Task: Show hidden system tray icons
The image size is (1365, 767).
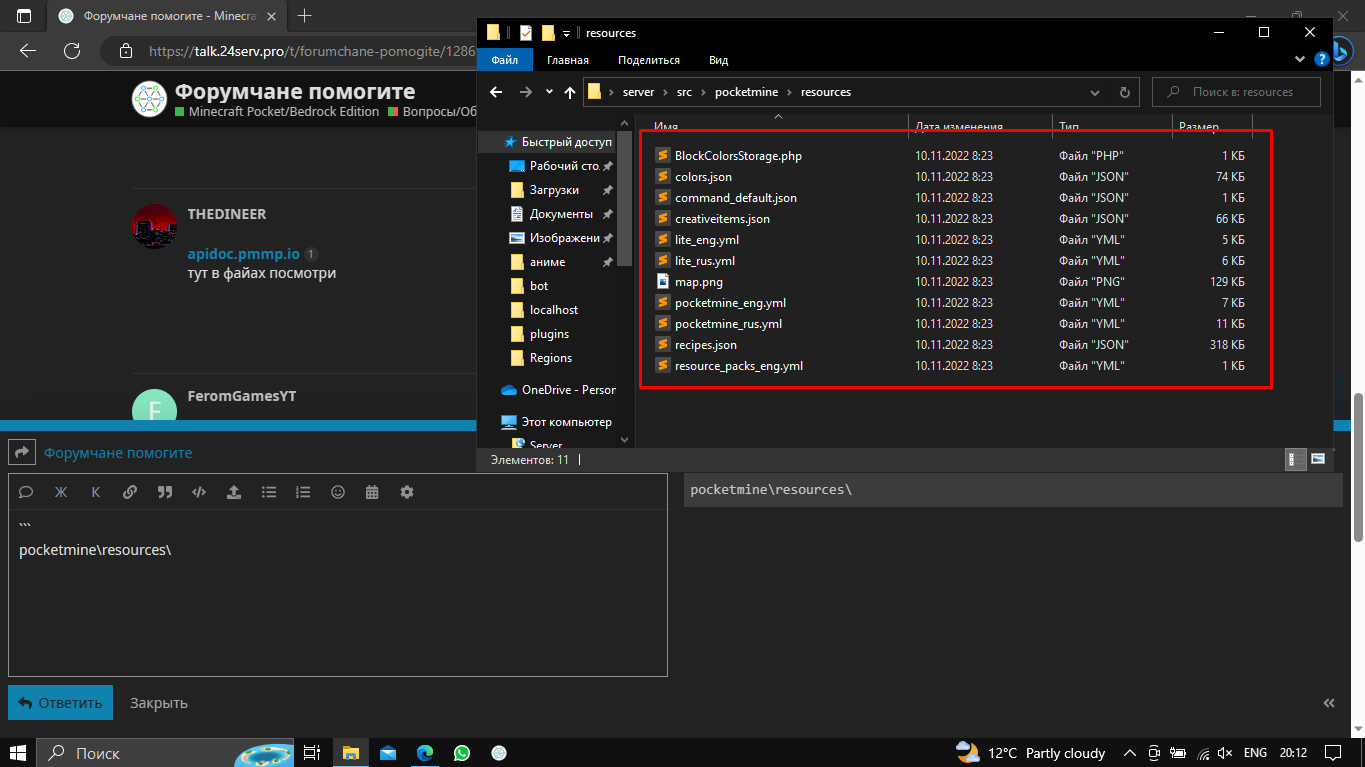Action: point(1129,753)
